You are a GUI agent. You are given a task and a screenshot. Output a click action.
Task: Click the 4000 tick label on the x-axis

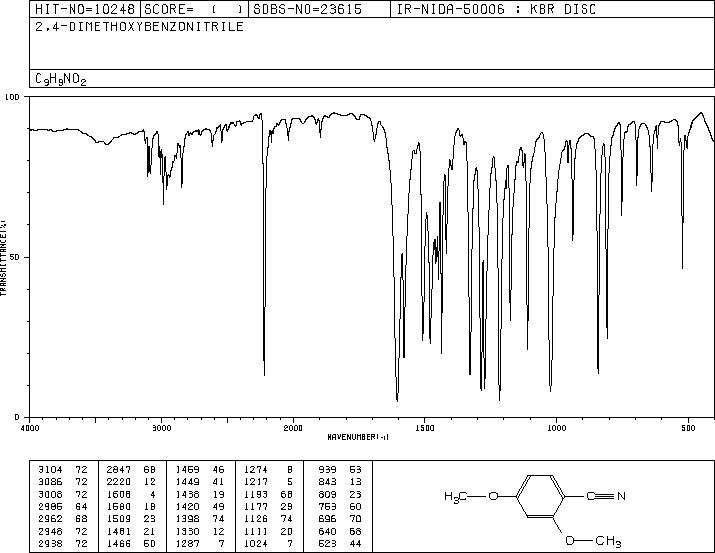[30, 428]
